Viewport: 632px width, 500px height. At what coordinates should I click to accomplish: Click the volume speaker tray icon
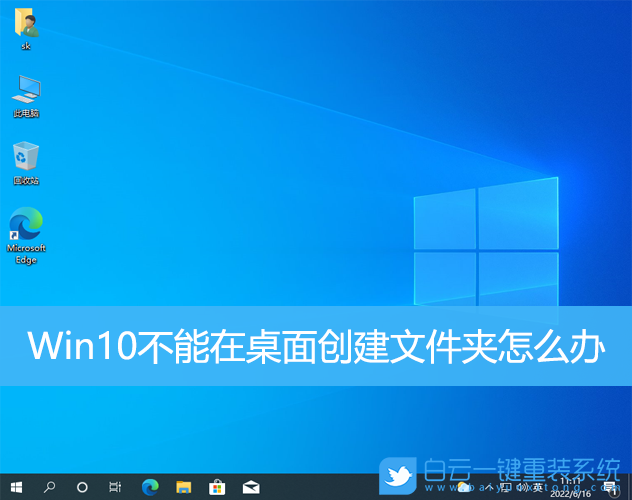tap(521, 488)
